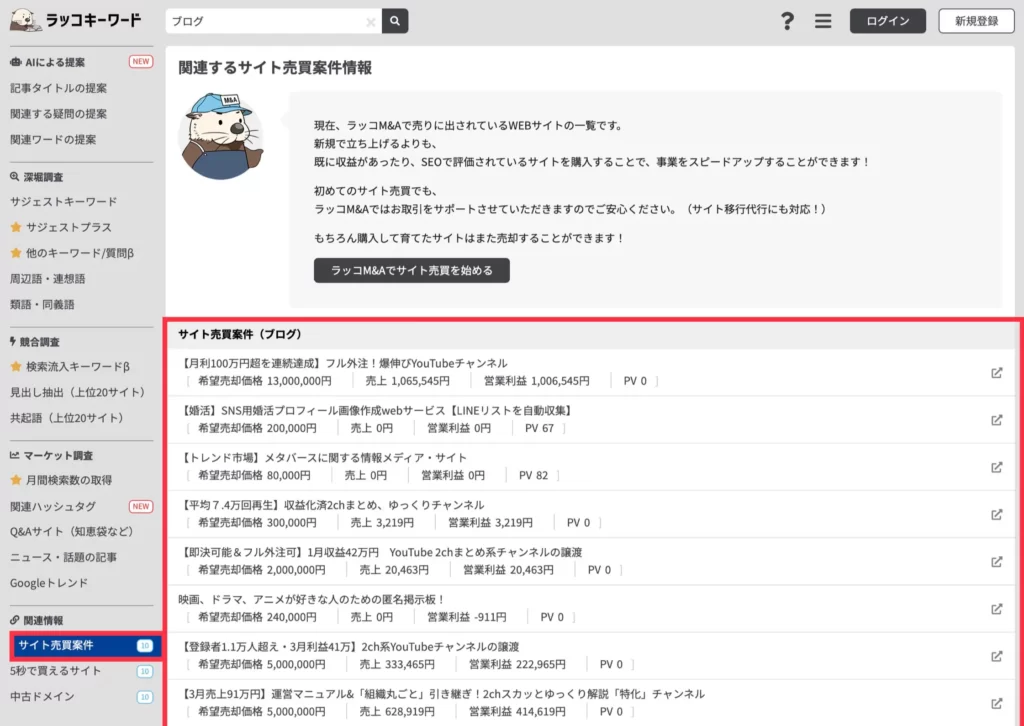
Task: Select 共起語（上位20サイト） in sidebar
Action: click(67, 418)
